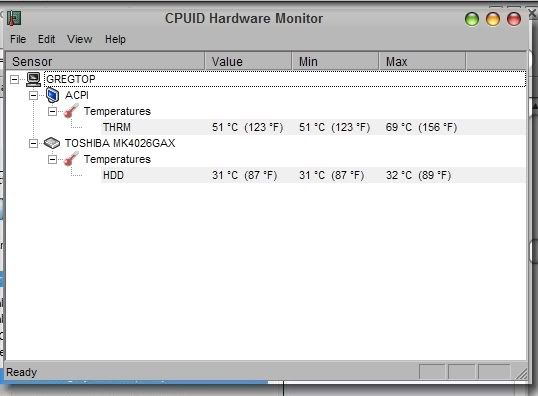538x396 pixels.
Task: Collapse the ACPI tree node
Action: [x=33, y=95]
